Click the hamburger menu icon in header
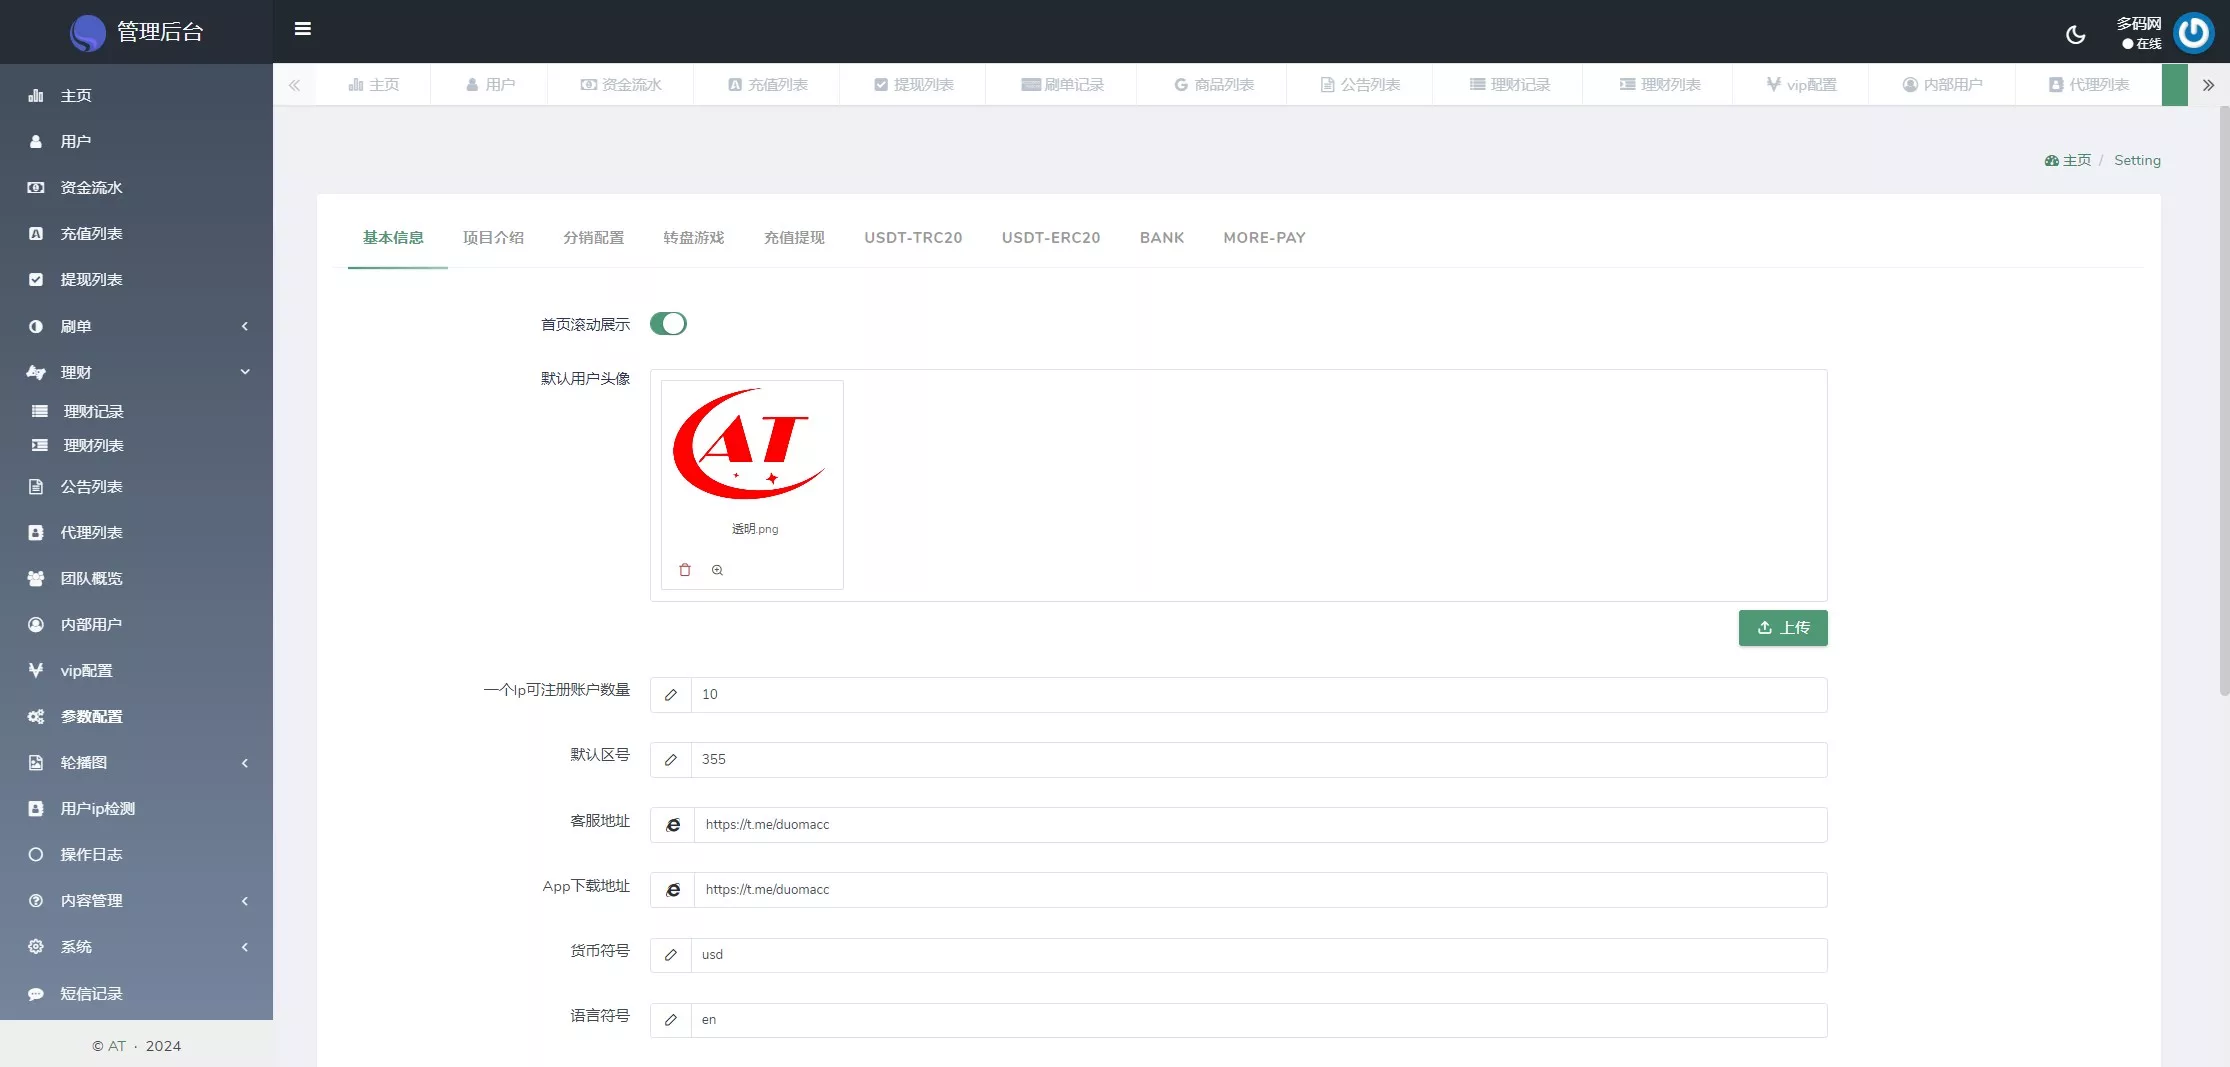The image size is (2230, 1067). 302,29
